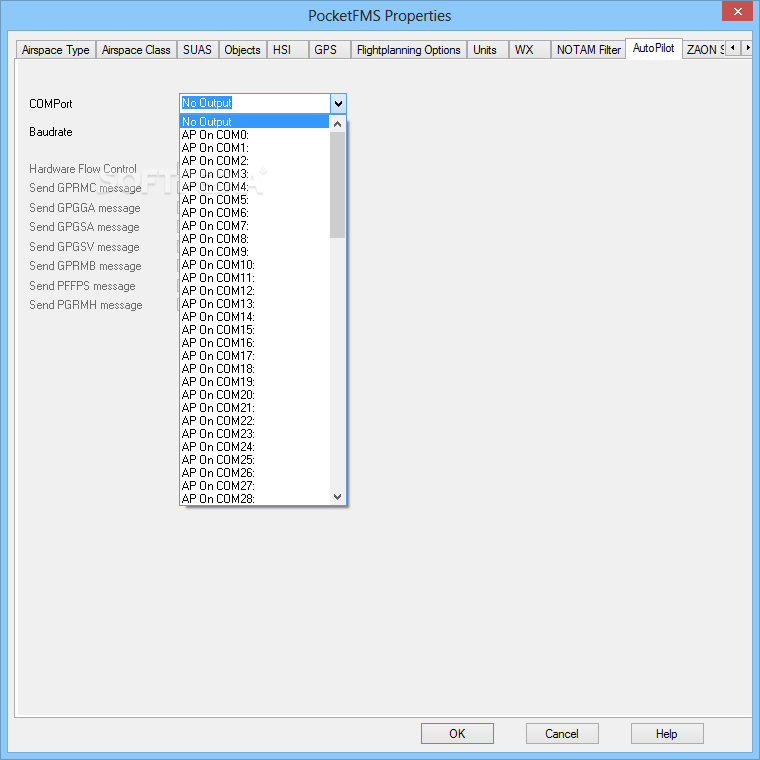Screen dimensions: 760x760
Task: Choose AP On COM15: option
Action: 254,330
